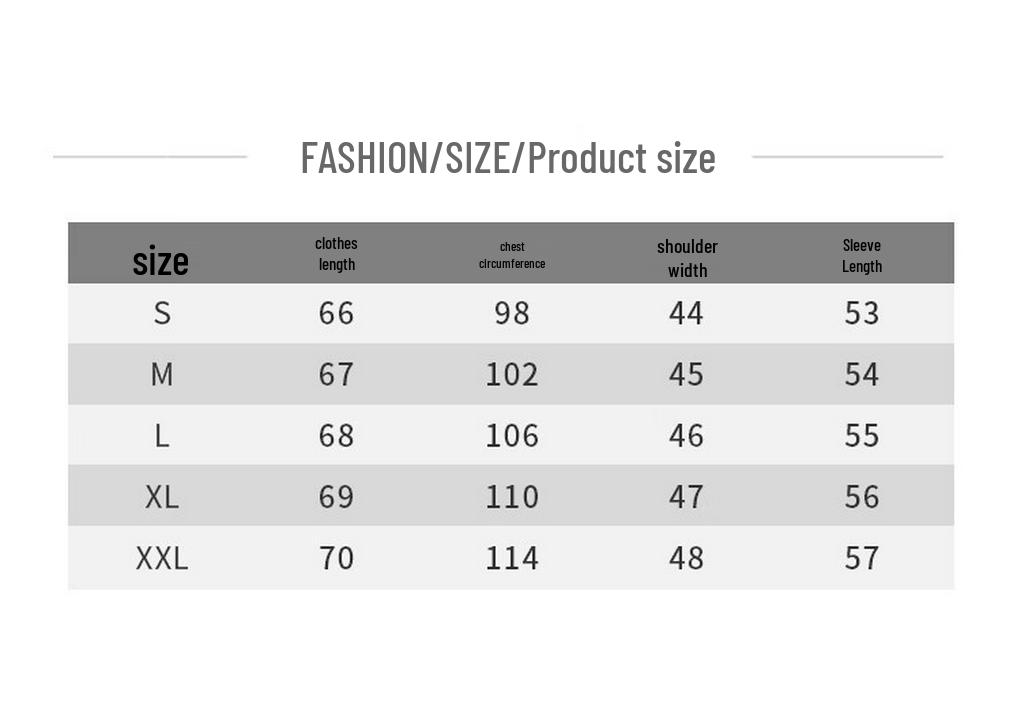Click chest value 102 in M row

(512, 374)
